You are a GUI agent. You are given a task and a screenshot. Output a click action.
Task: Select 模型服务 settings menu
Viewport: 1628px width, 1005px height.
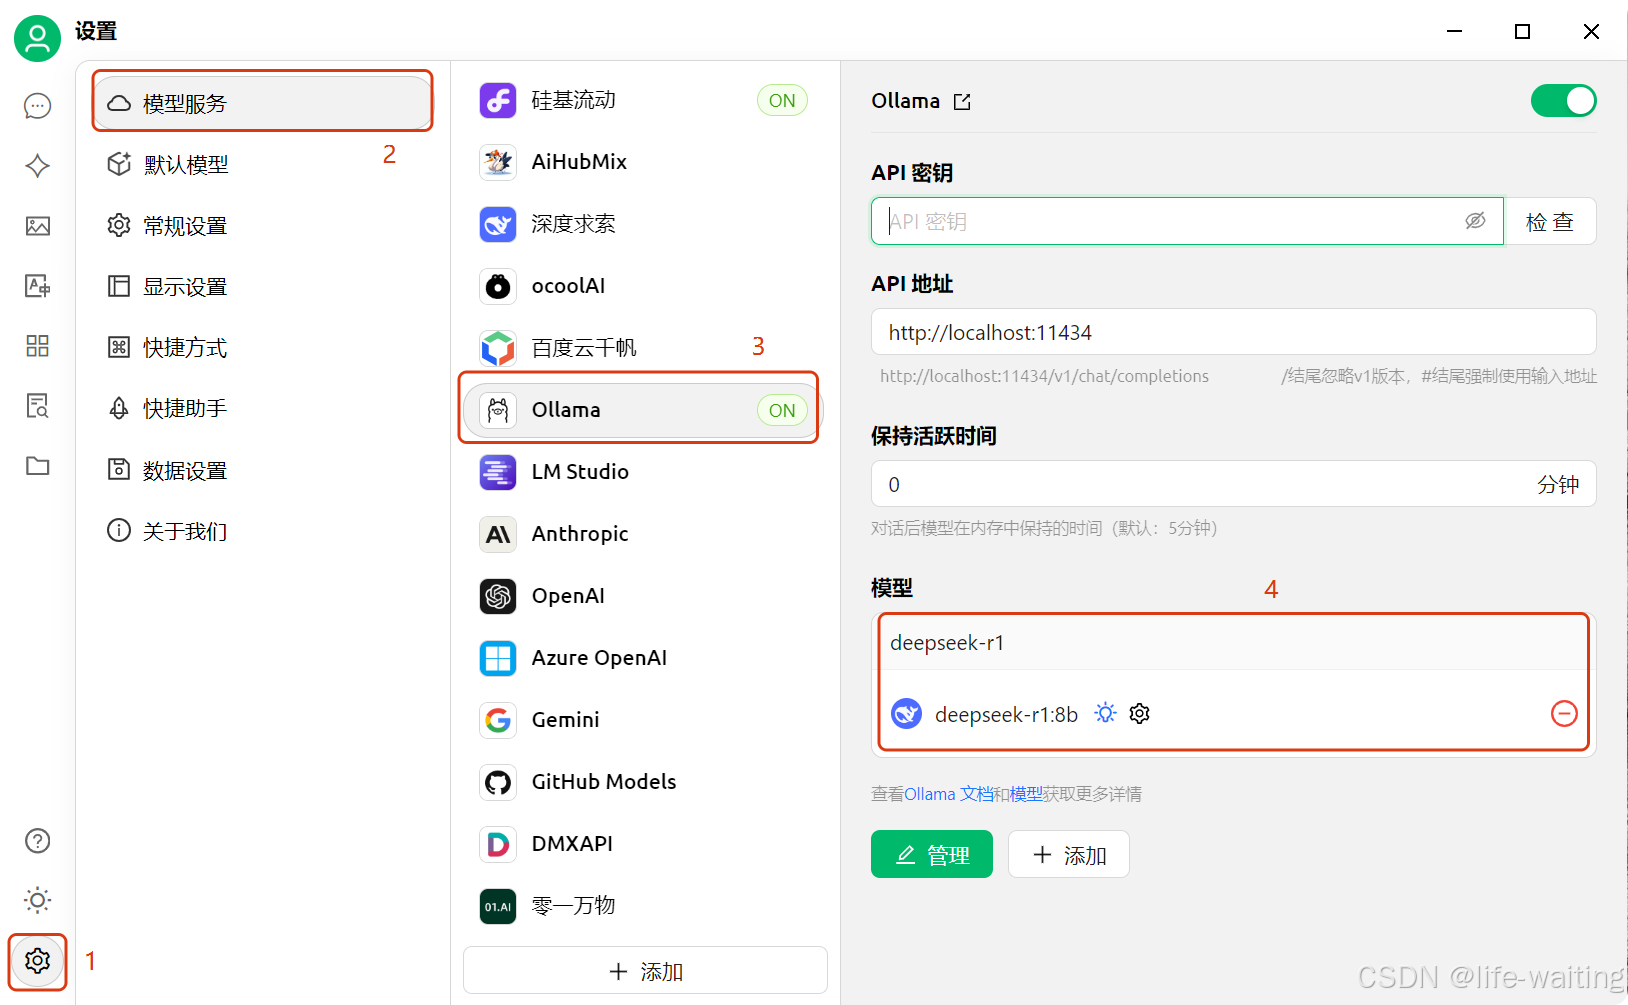tap(263, 103)
